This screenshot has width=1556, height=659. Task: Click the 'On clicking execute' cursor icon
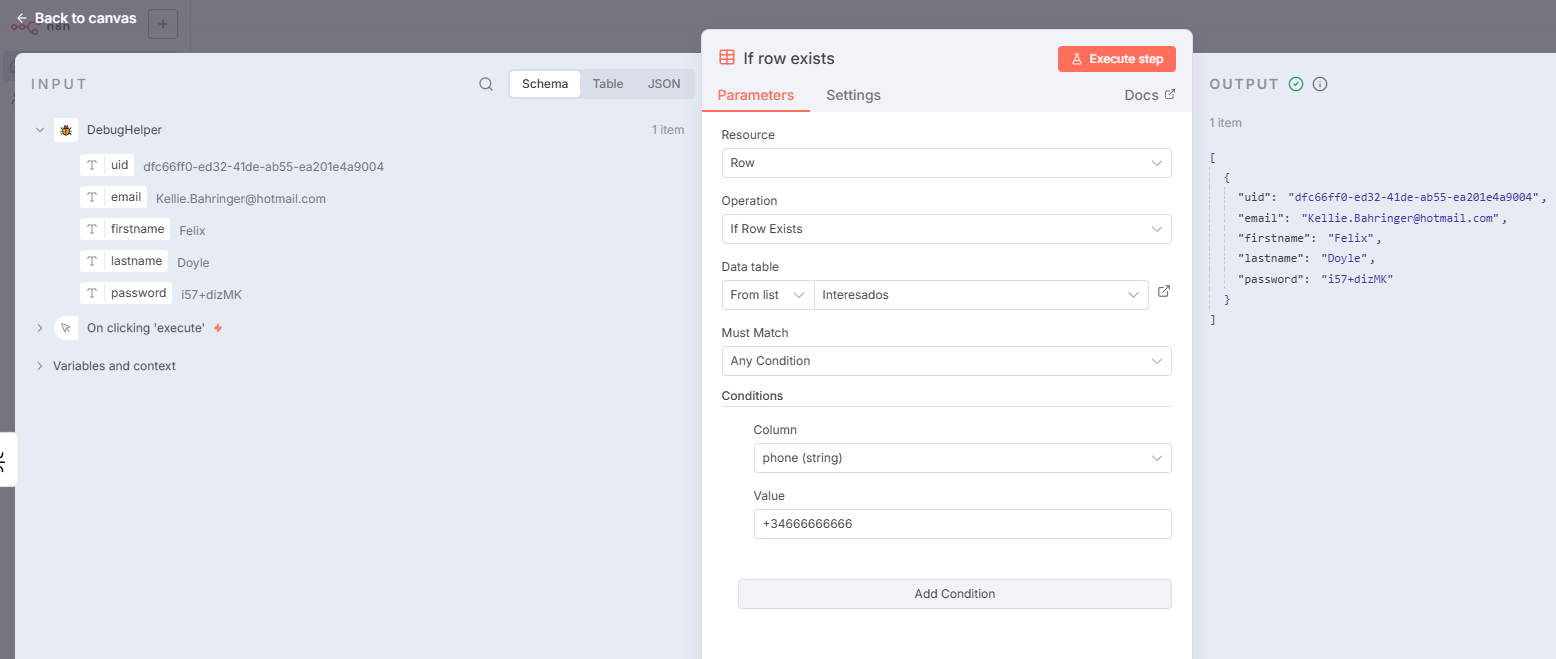(66, 328)
